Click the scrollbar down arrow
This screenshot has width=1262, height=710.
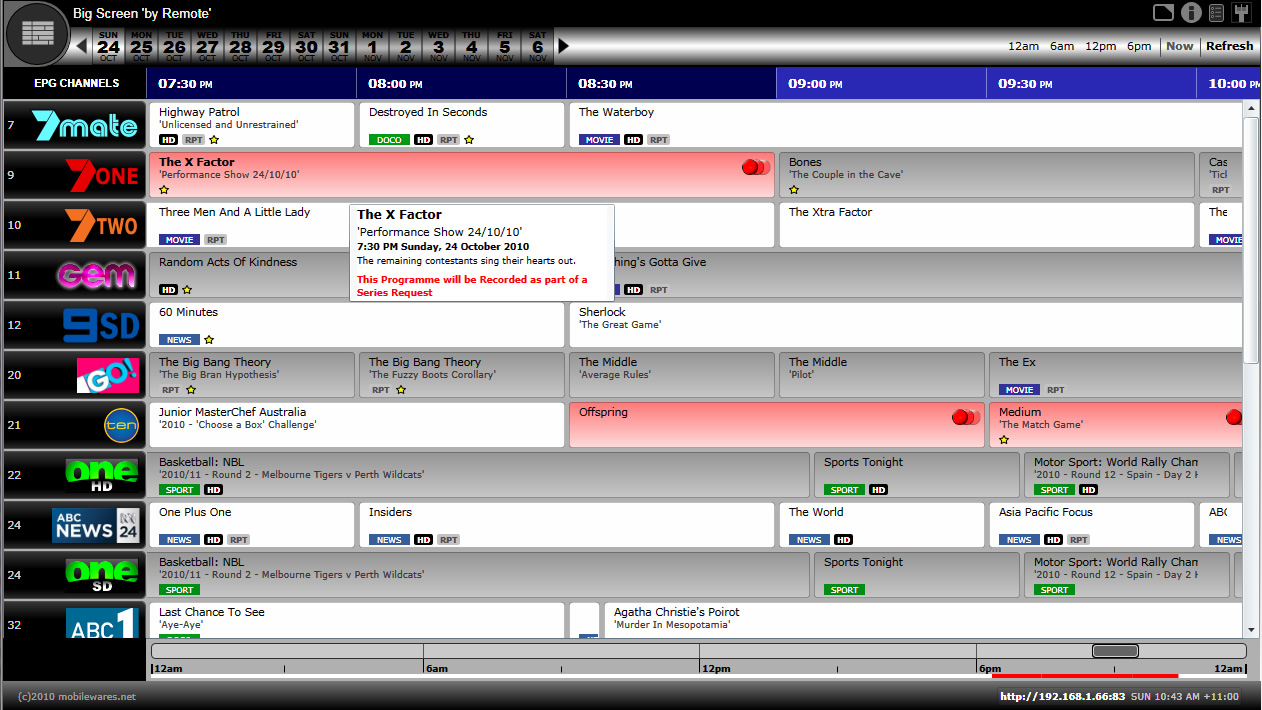click(x=1251, y=630)
